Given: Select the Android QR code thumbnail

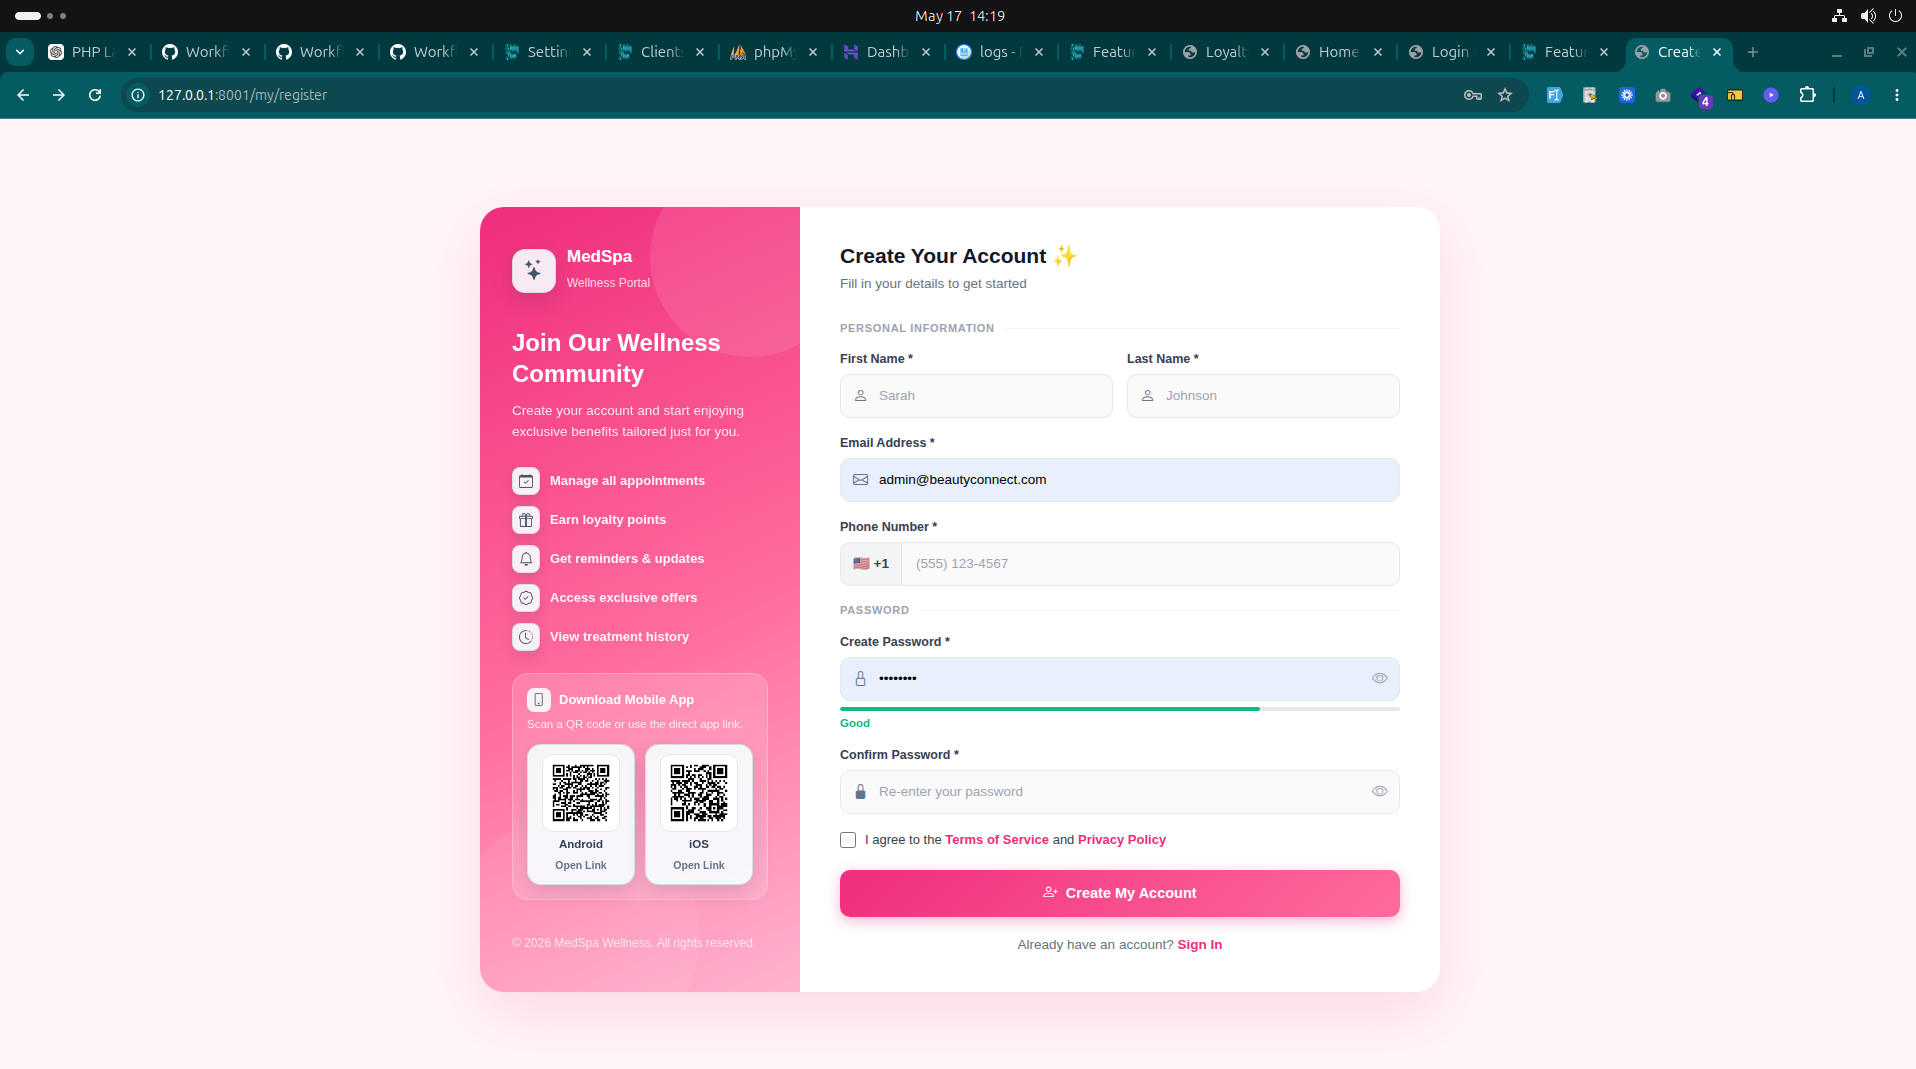Looking at the screenshot, I should click(581, 793).
